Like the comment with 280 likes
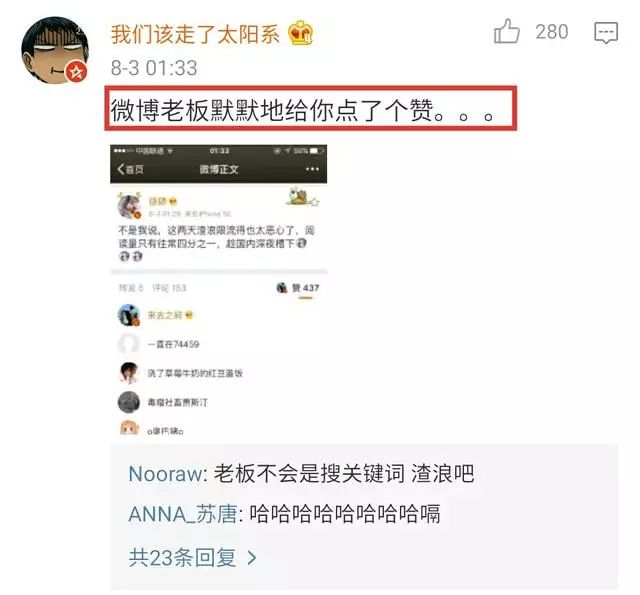Viewport: 640px width, 595px height. (x=507, y=31)
